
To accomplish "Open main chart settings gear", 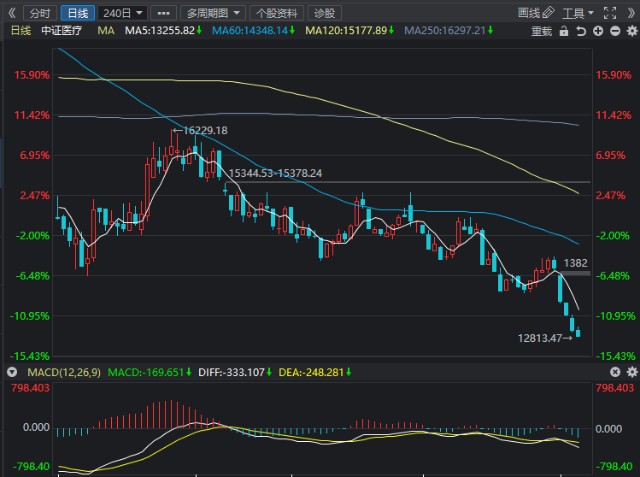I will (632, 31).
